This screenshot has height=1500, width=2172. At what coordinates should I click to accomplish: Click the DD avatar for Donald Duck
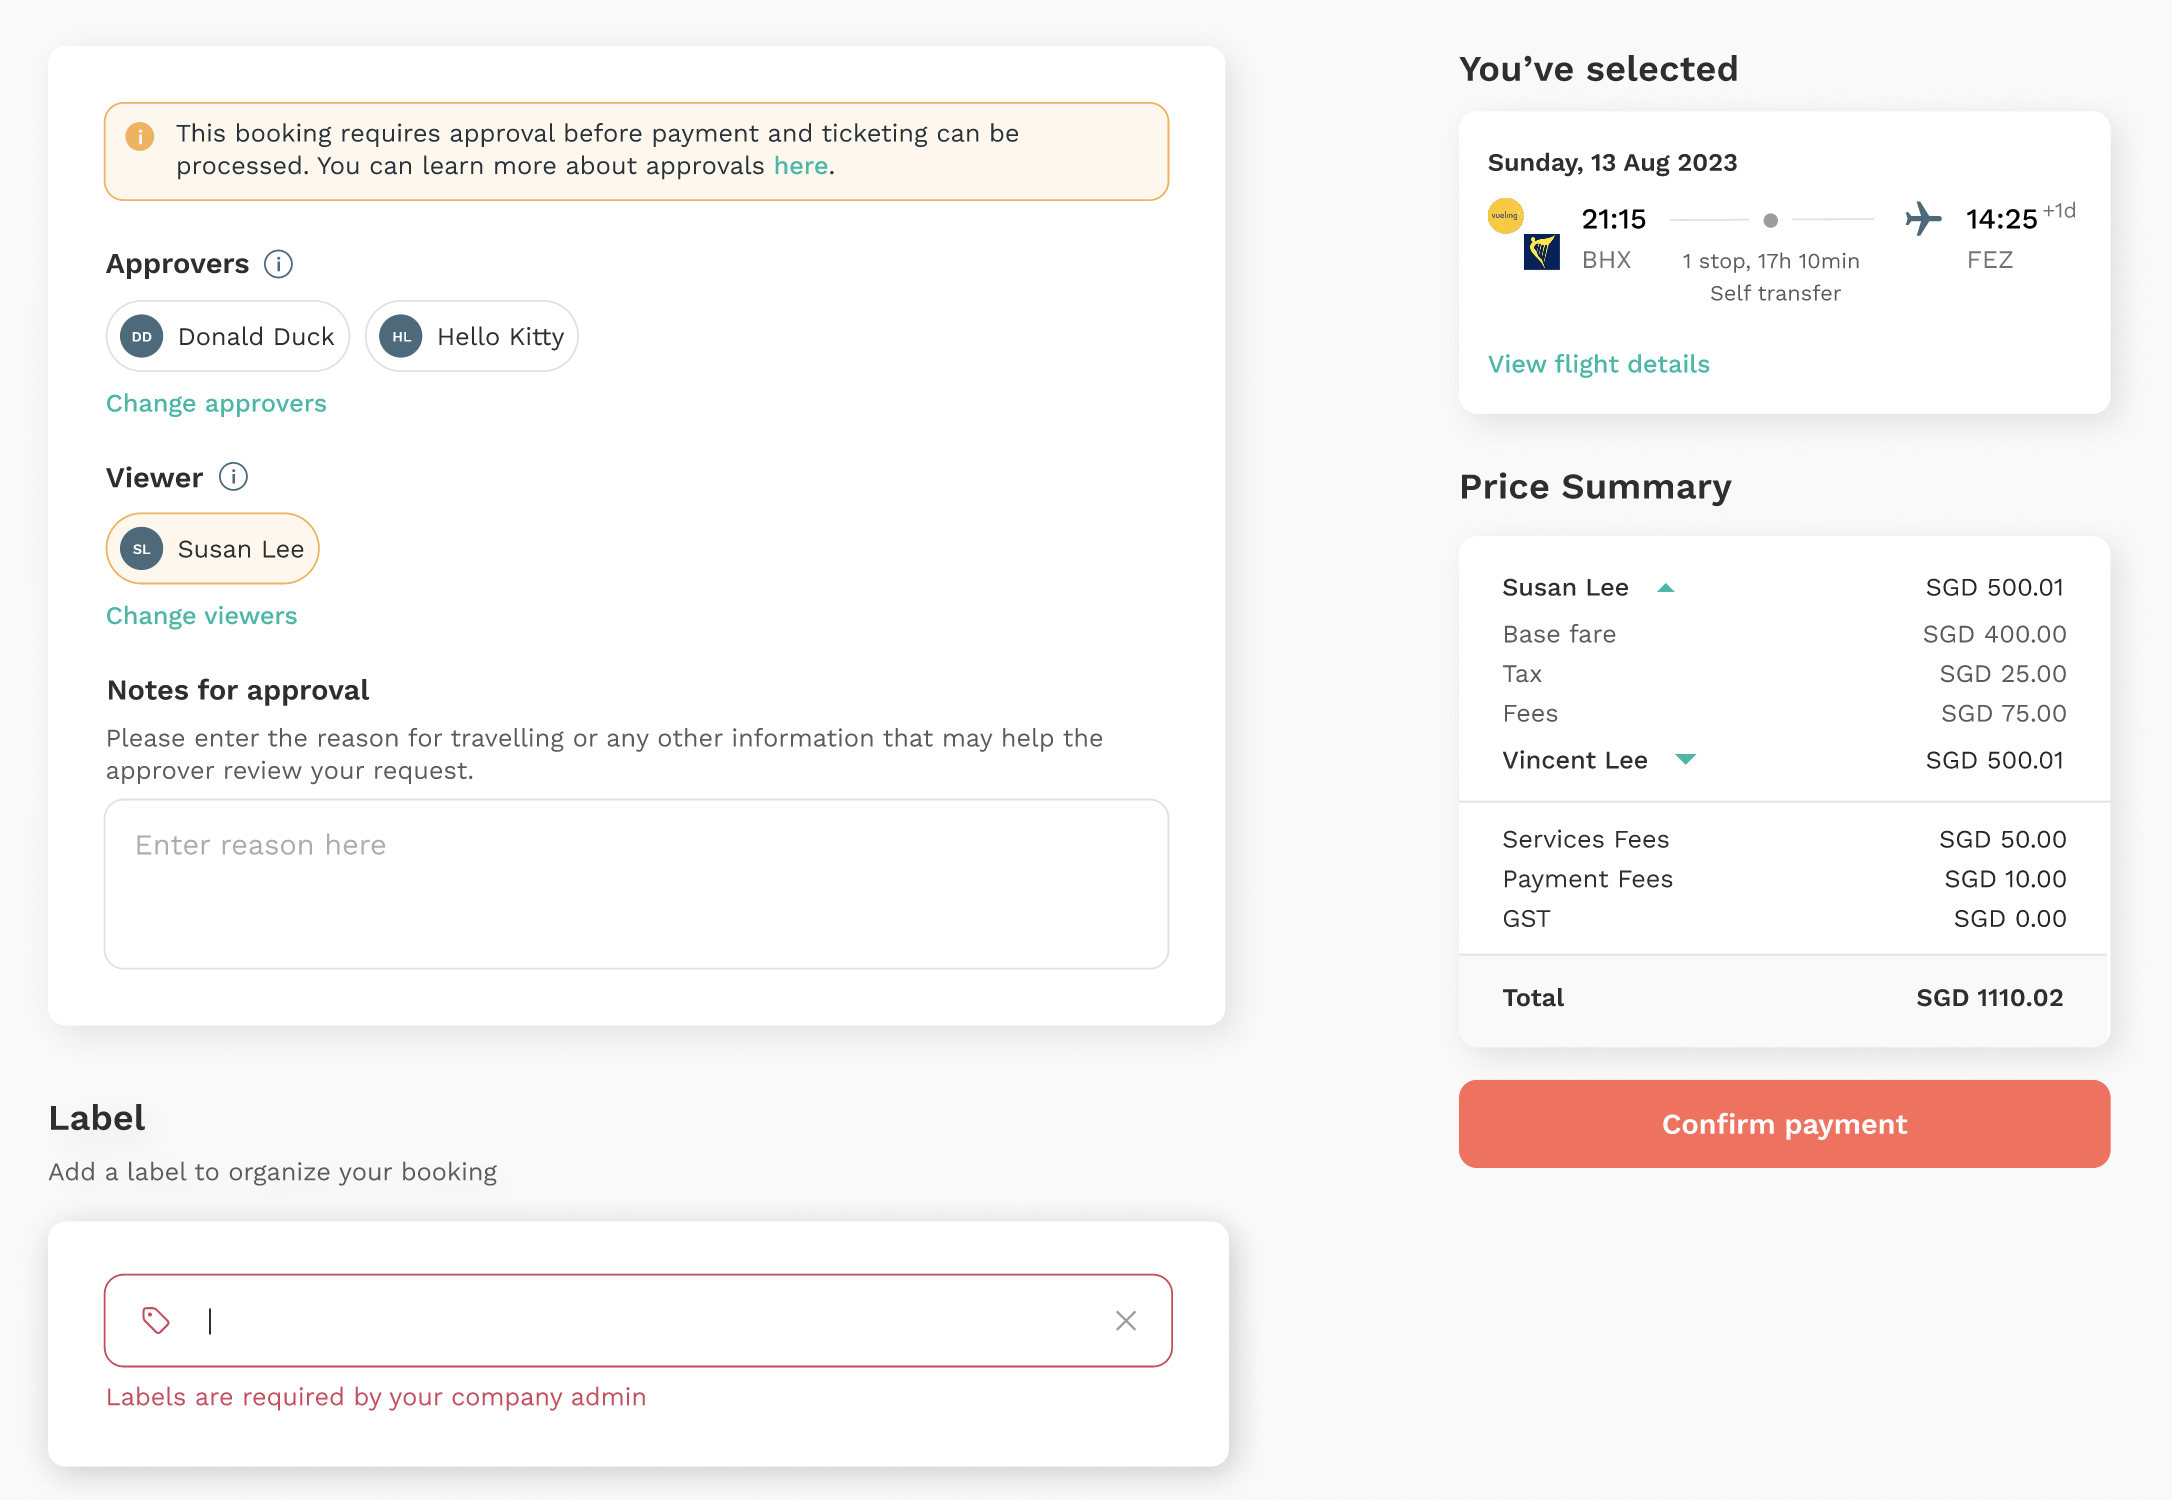(142, 337)
